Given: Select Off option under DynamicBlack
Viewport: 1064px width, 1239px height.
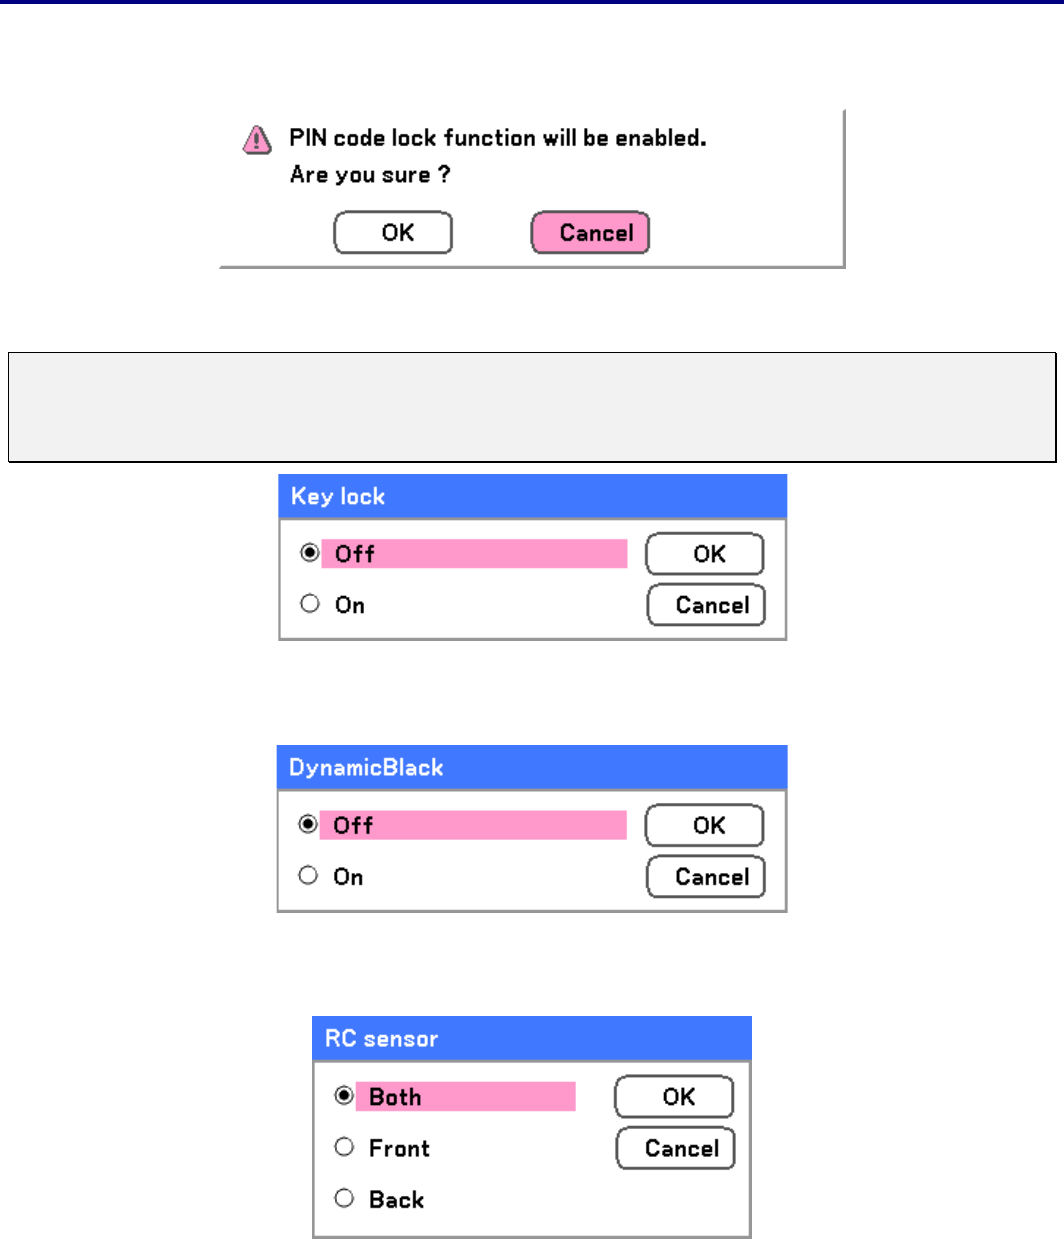Looking at the screenshot, I should point(308,825).
